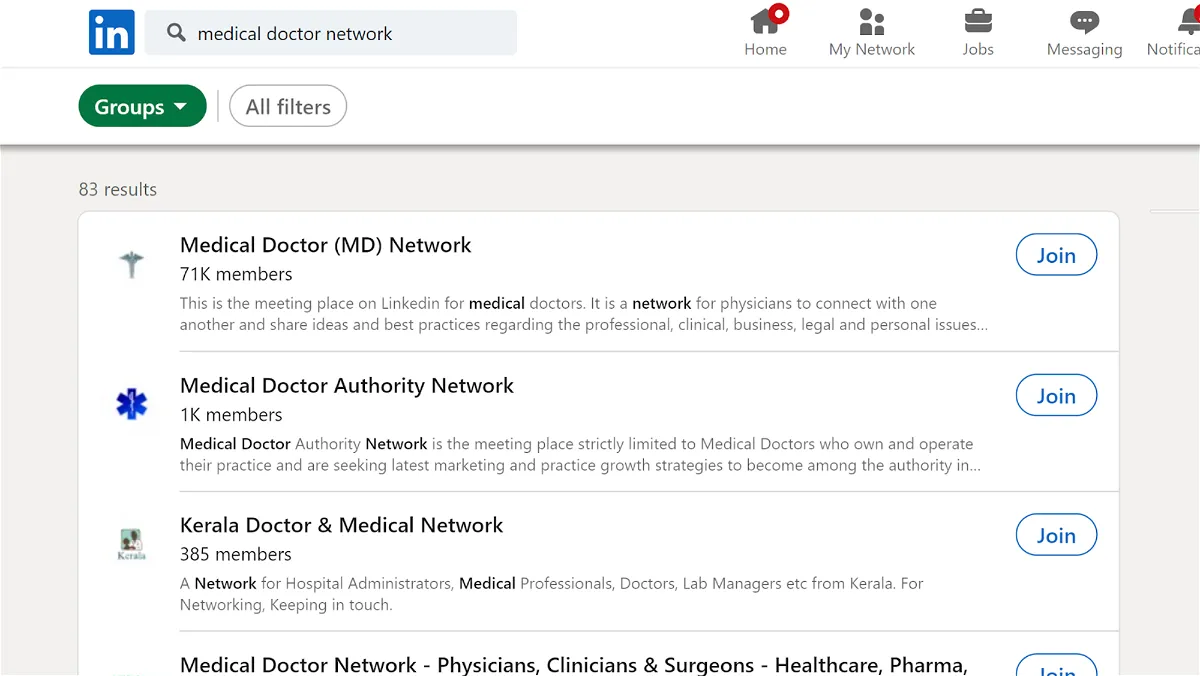Click Medical Doctor Authority Network star logo
Screen dimensions: 1200x676
(x=131, y=404)
